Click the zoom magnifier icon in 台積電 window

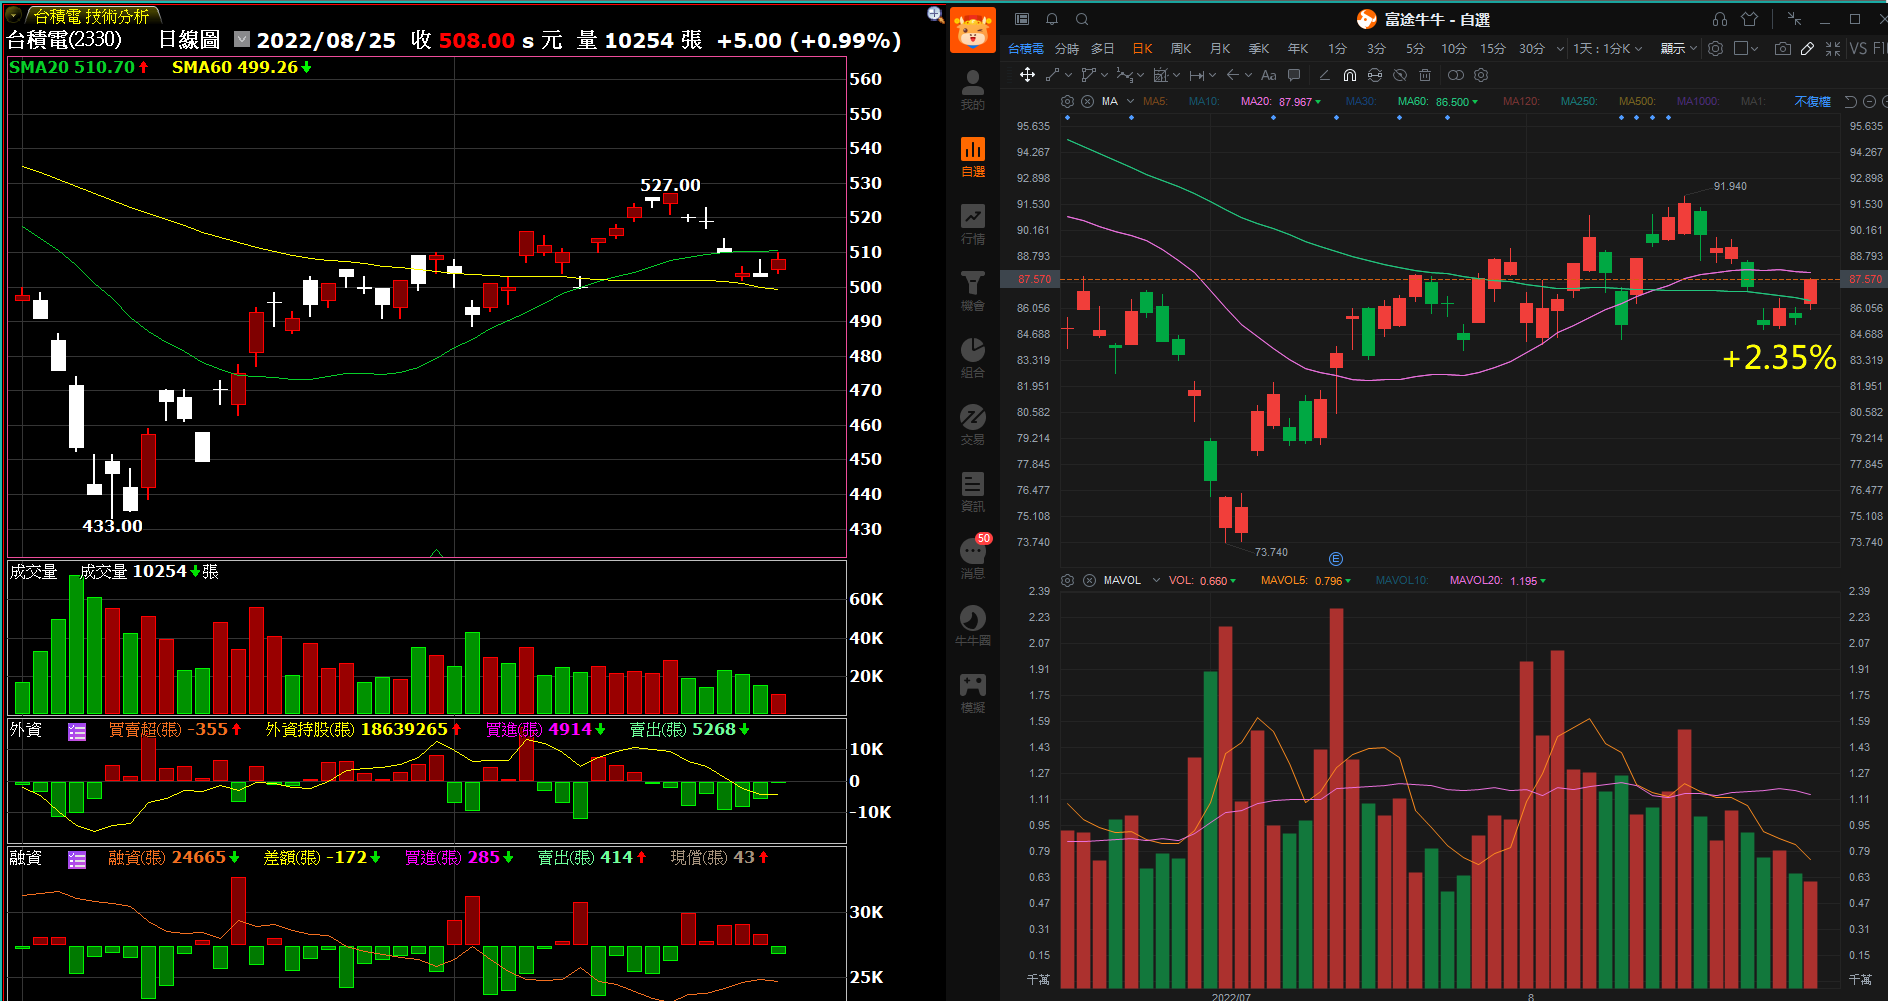coord(935,14)
